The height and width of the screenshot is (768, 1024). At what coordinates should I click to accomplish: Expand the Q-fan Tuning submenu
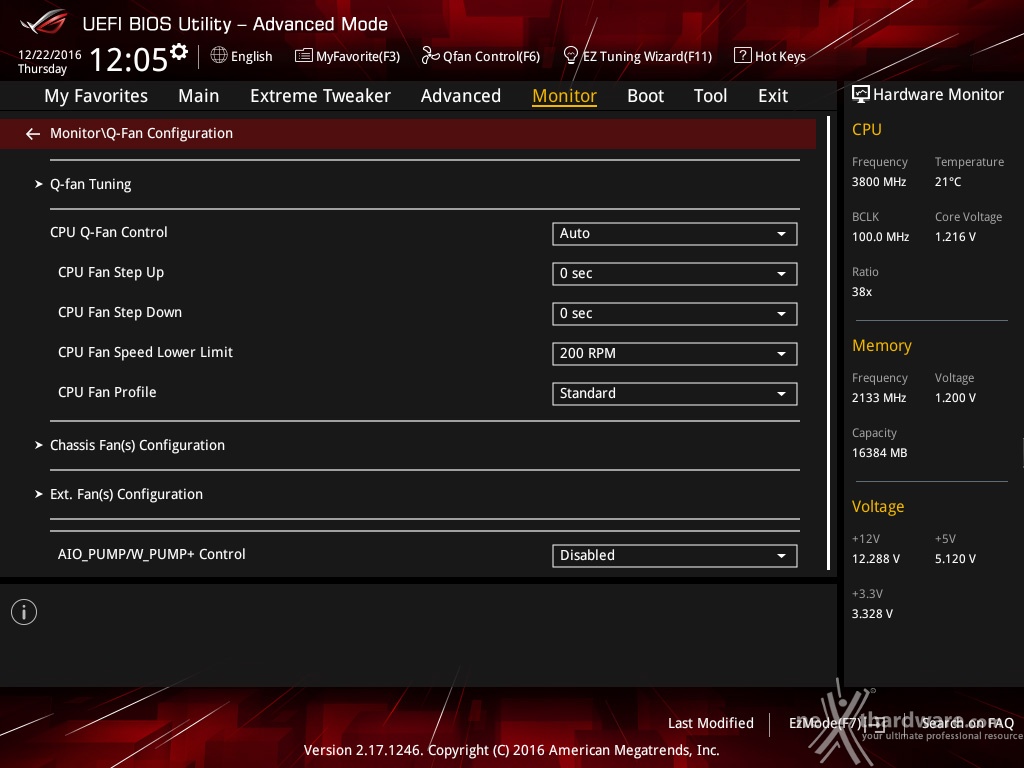pos(91,184)
